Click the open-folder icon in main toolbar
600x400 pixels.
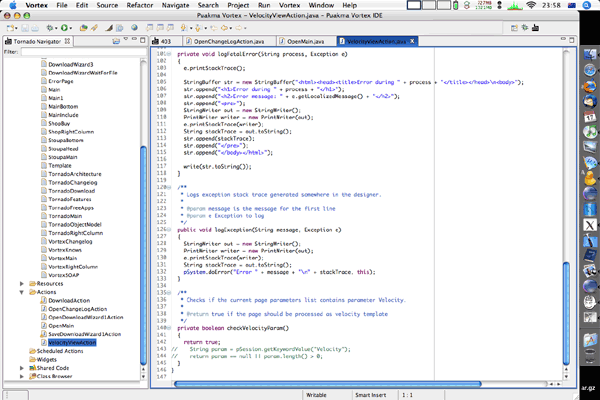point(83,28)
